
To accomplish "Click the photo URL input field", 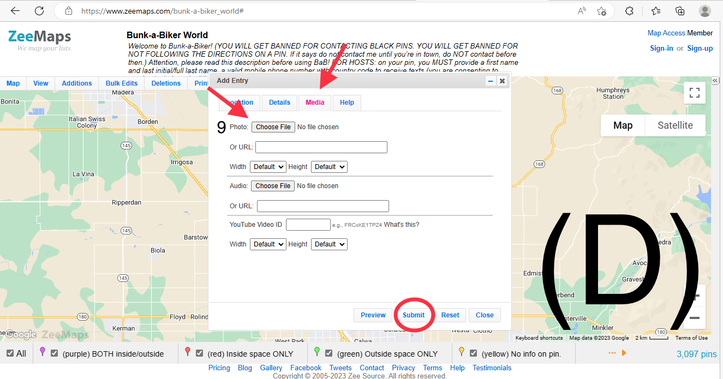I will (321, 147).
